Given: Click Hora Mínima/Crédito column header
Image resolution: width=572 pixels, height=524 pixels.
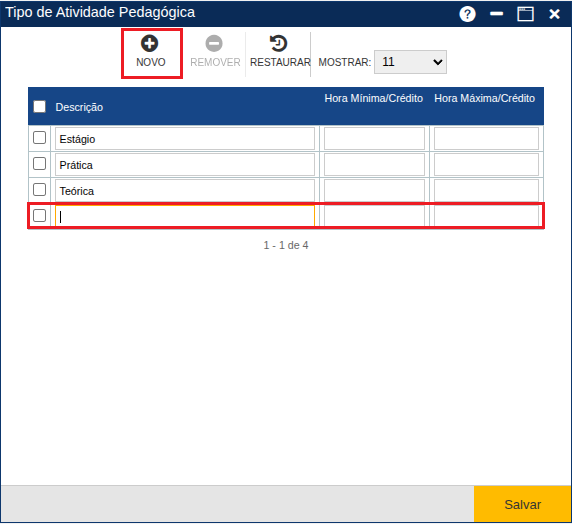Looking at the screenshot, I should point(374,98).
